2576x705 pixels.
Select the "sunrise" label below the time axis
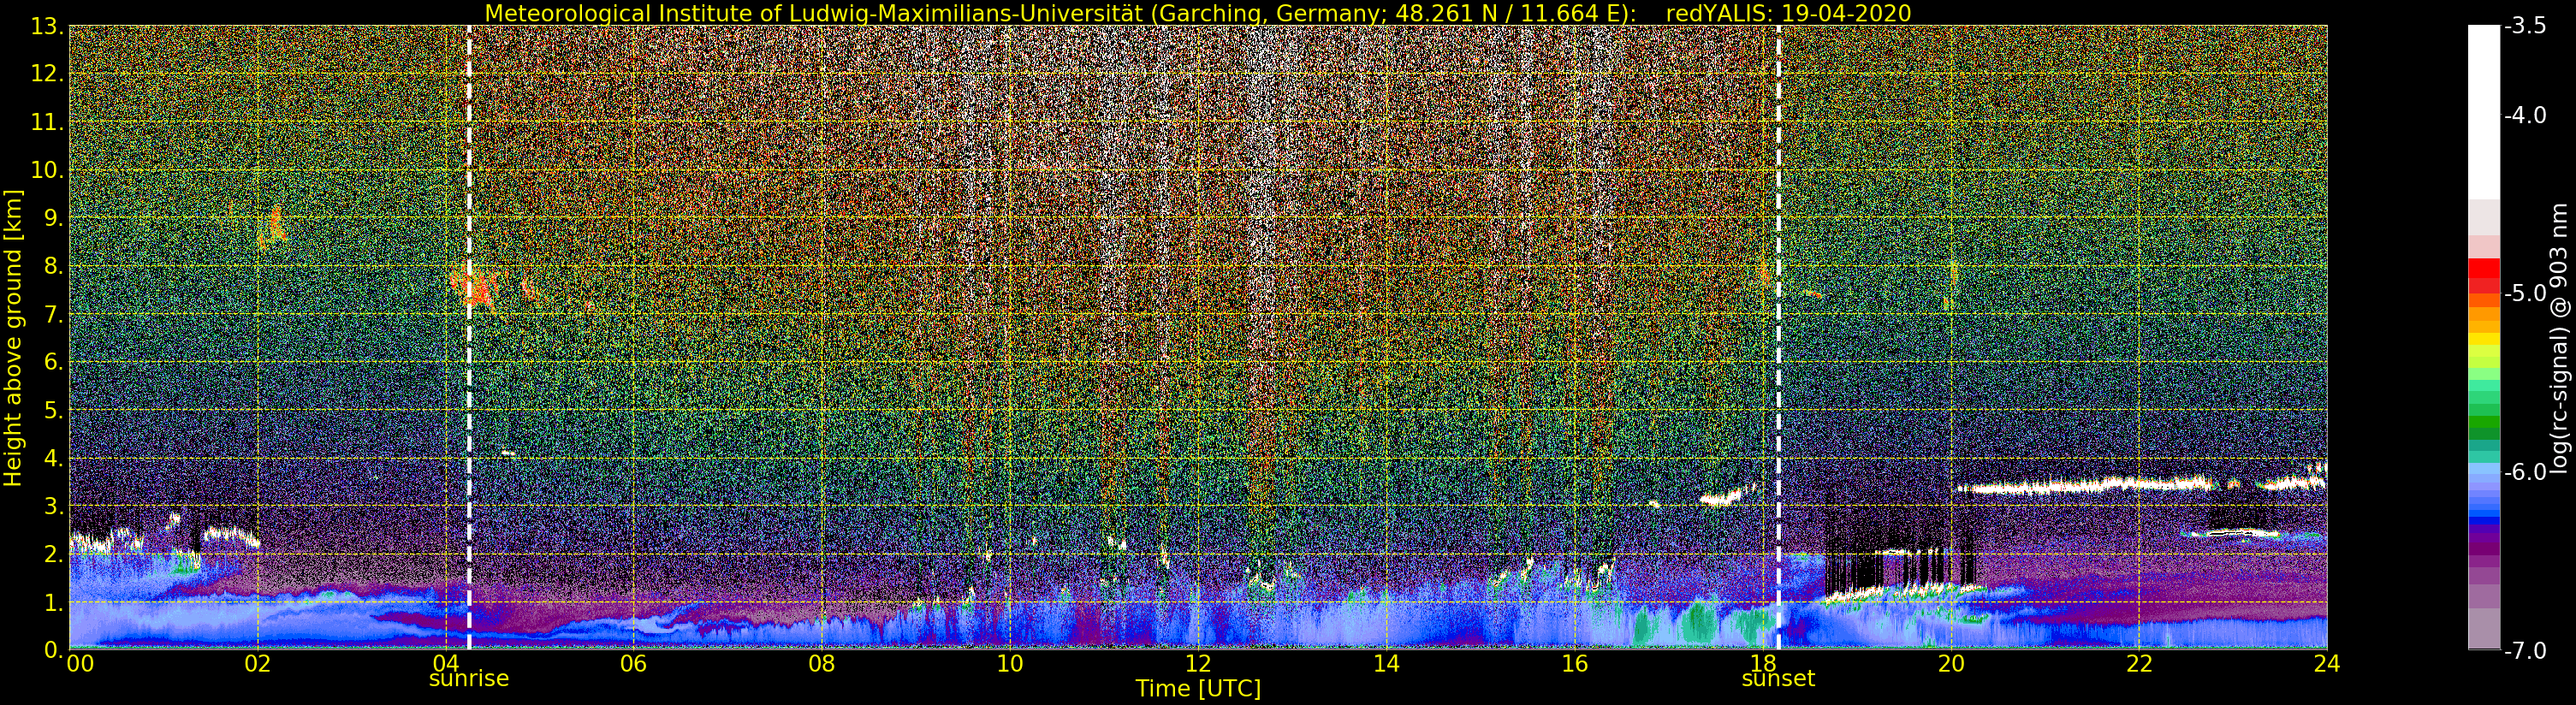[469, 679]
